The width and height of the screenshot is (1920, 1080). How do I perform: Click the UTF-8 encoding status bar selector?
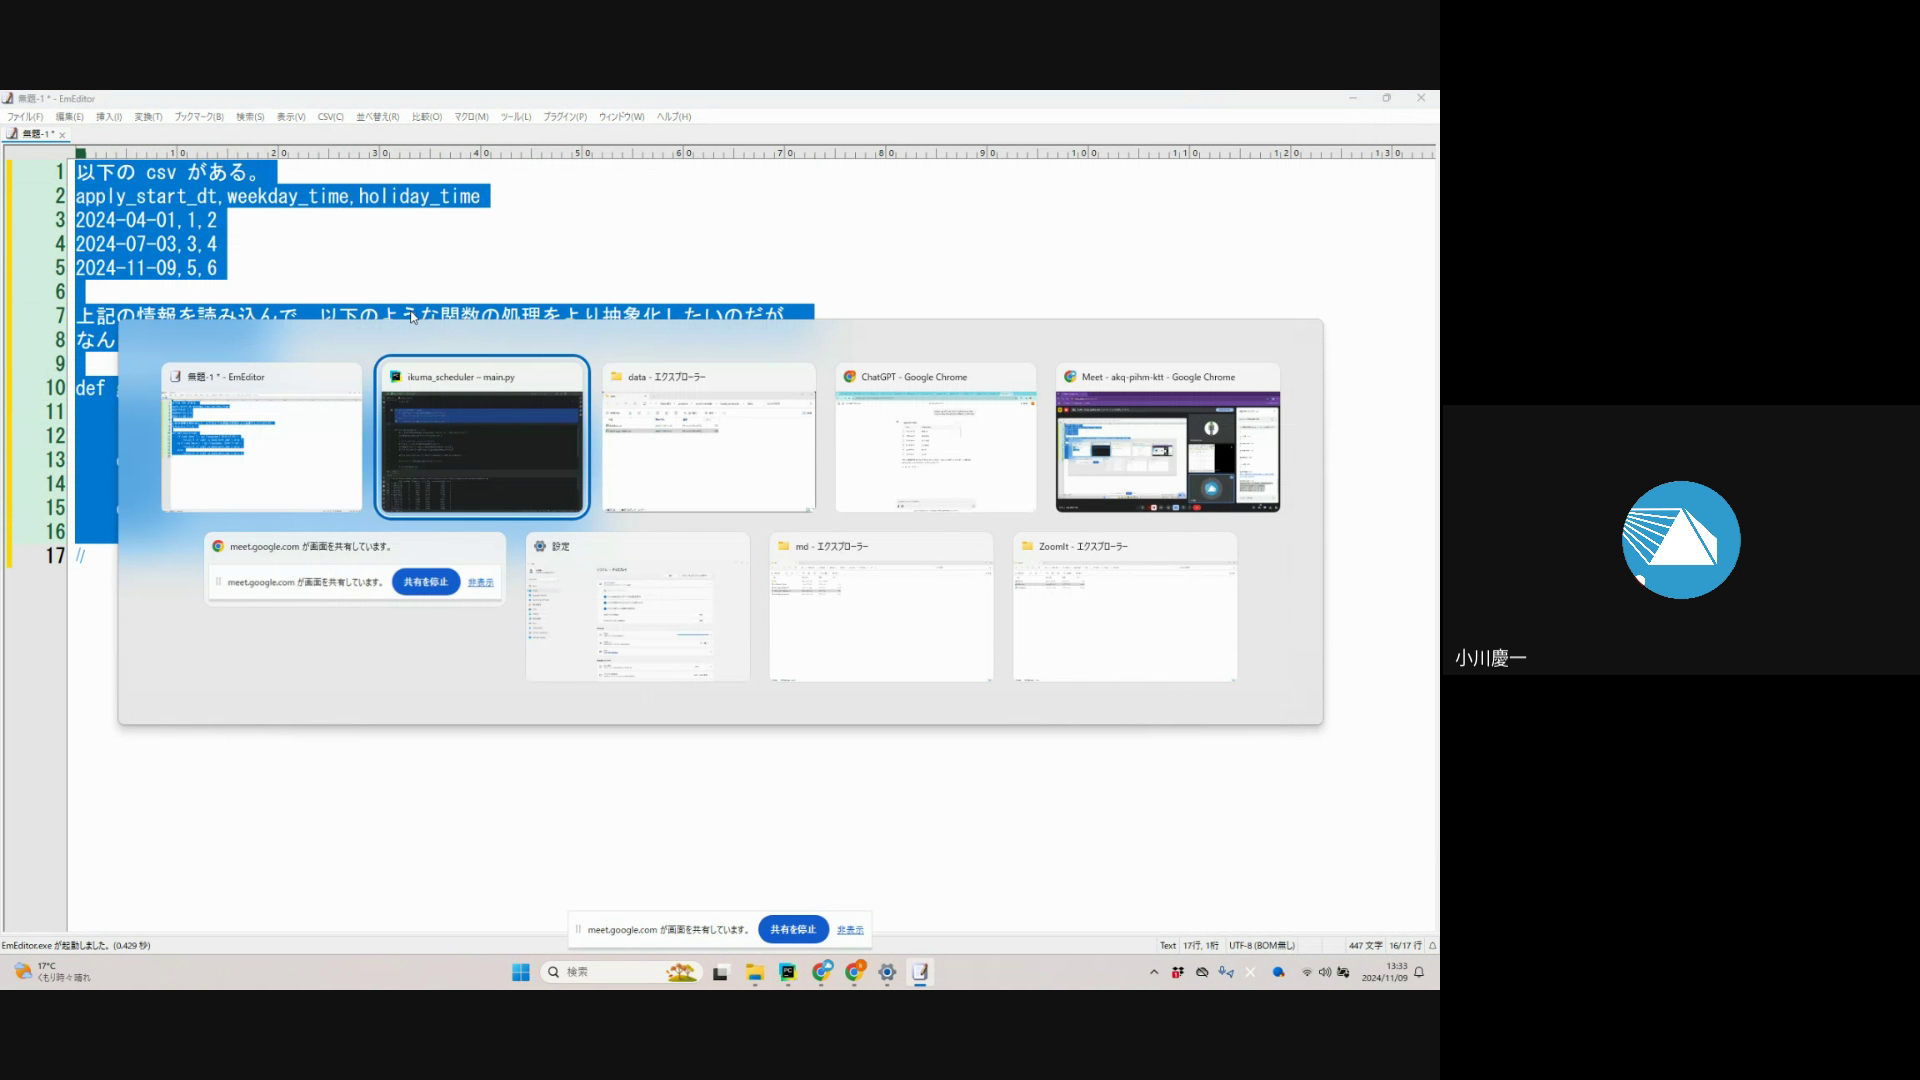[1261, 945]
